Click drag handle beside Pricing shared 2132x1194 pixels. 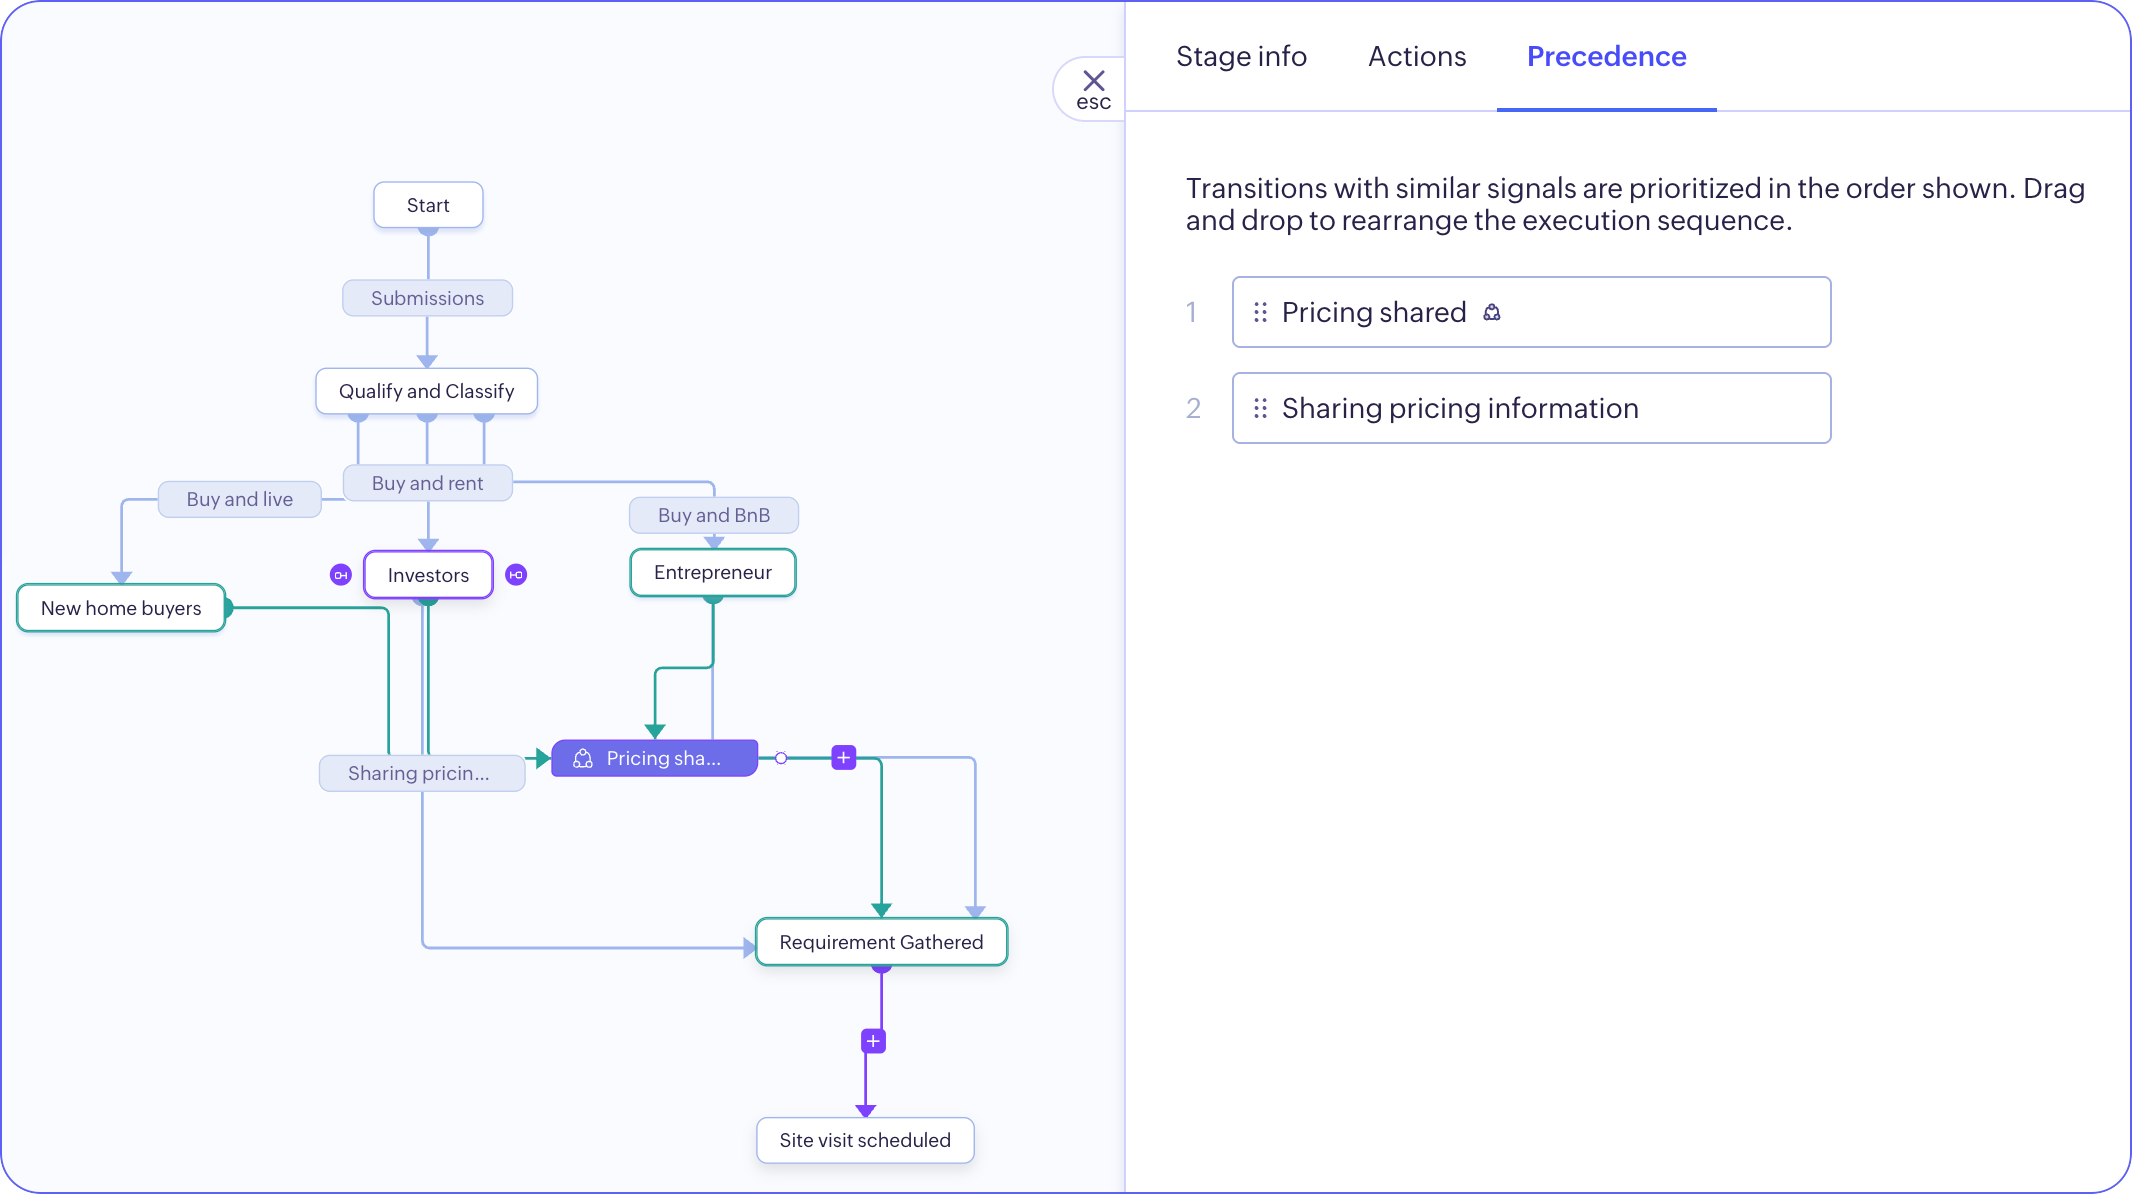(x=1260, y=313)
